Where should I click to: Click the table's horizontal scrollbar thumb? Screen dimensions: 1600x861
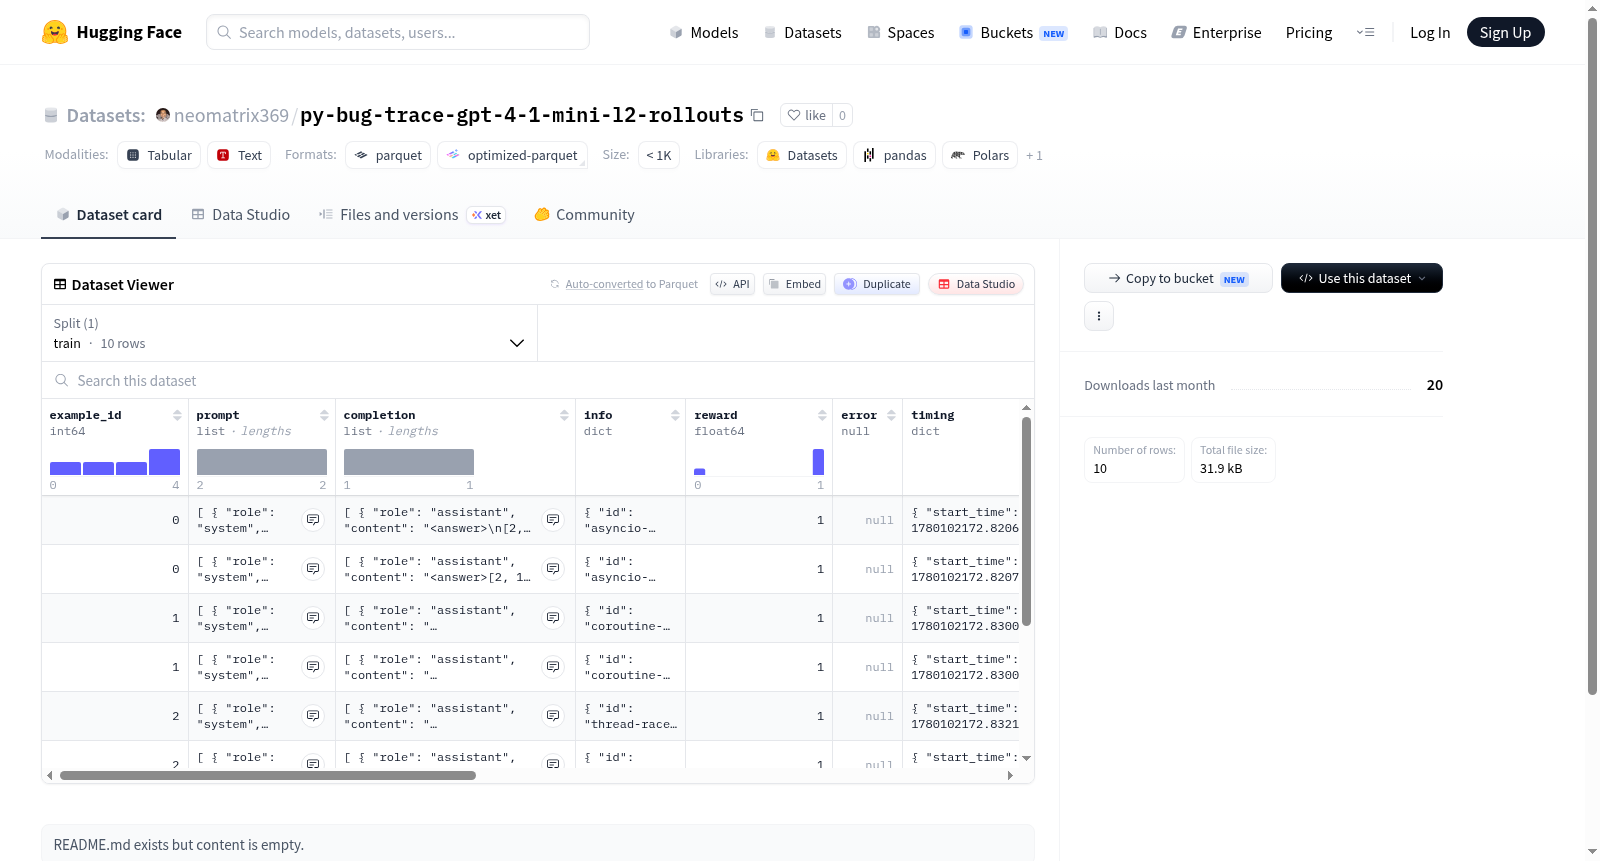click(x=267, y=775)
